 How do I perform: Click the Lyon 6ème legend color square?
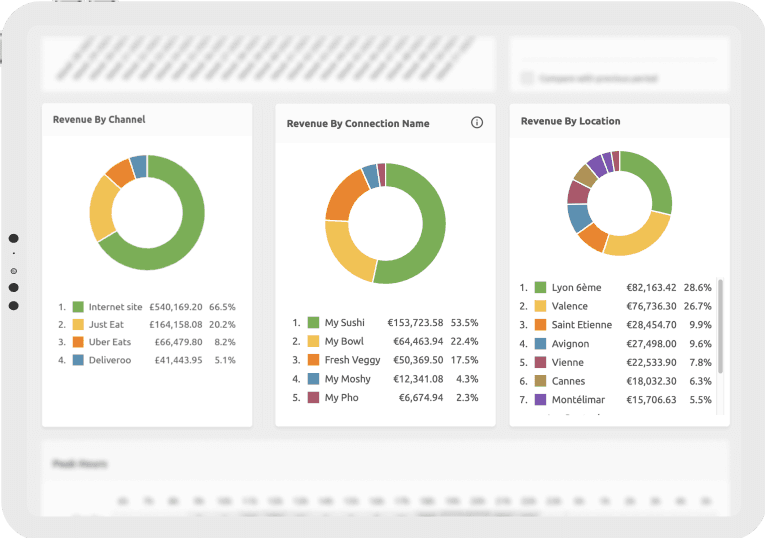[x=540, y=288]
